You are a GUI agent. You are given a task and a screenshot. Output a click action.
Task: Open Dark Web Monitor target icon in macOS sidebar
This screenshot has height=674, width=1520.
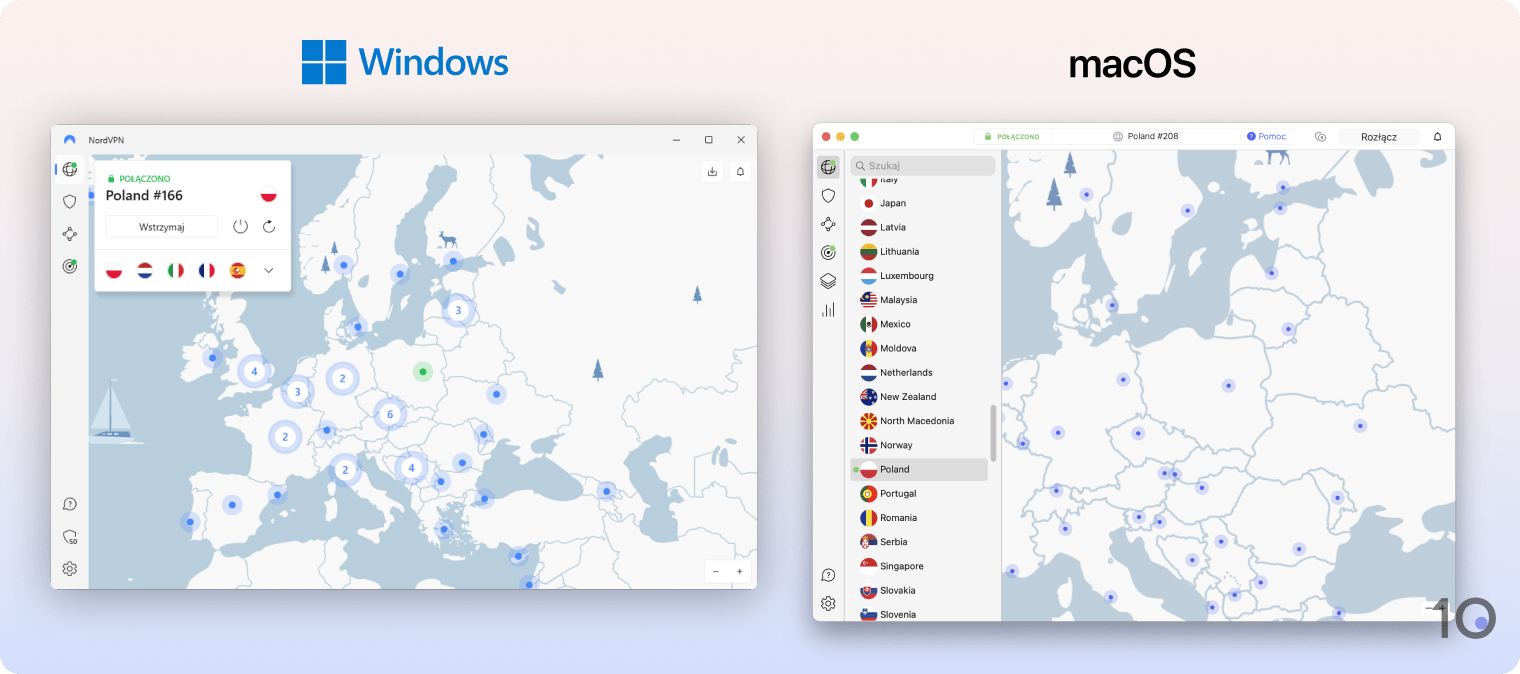pyautogui.click(x=828, y=252)
